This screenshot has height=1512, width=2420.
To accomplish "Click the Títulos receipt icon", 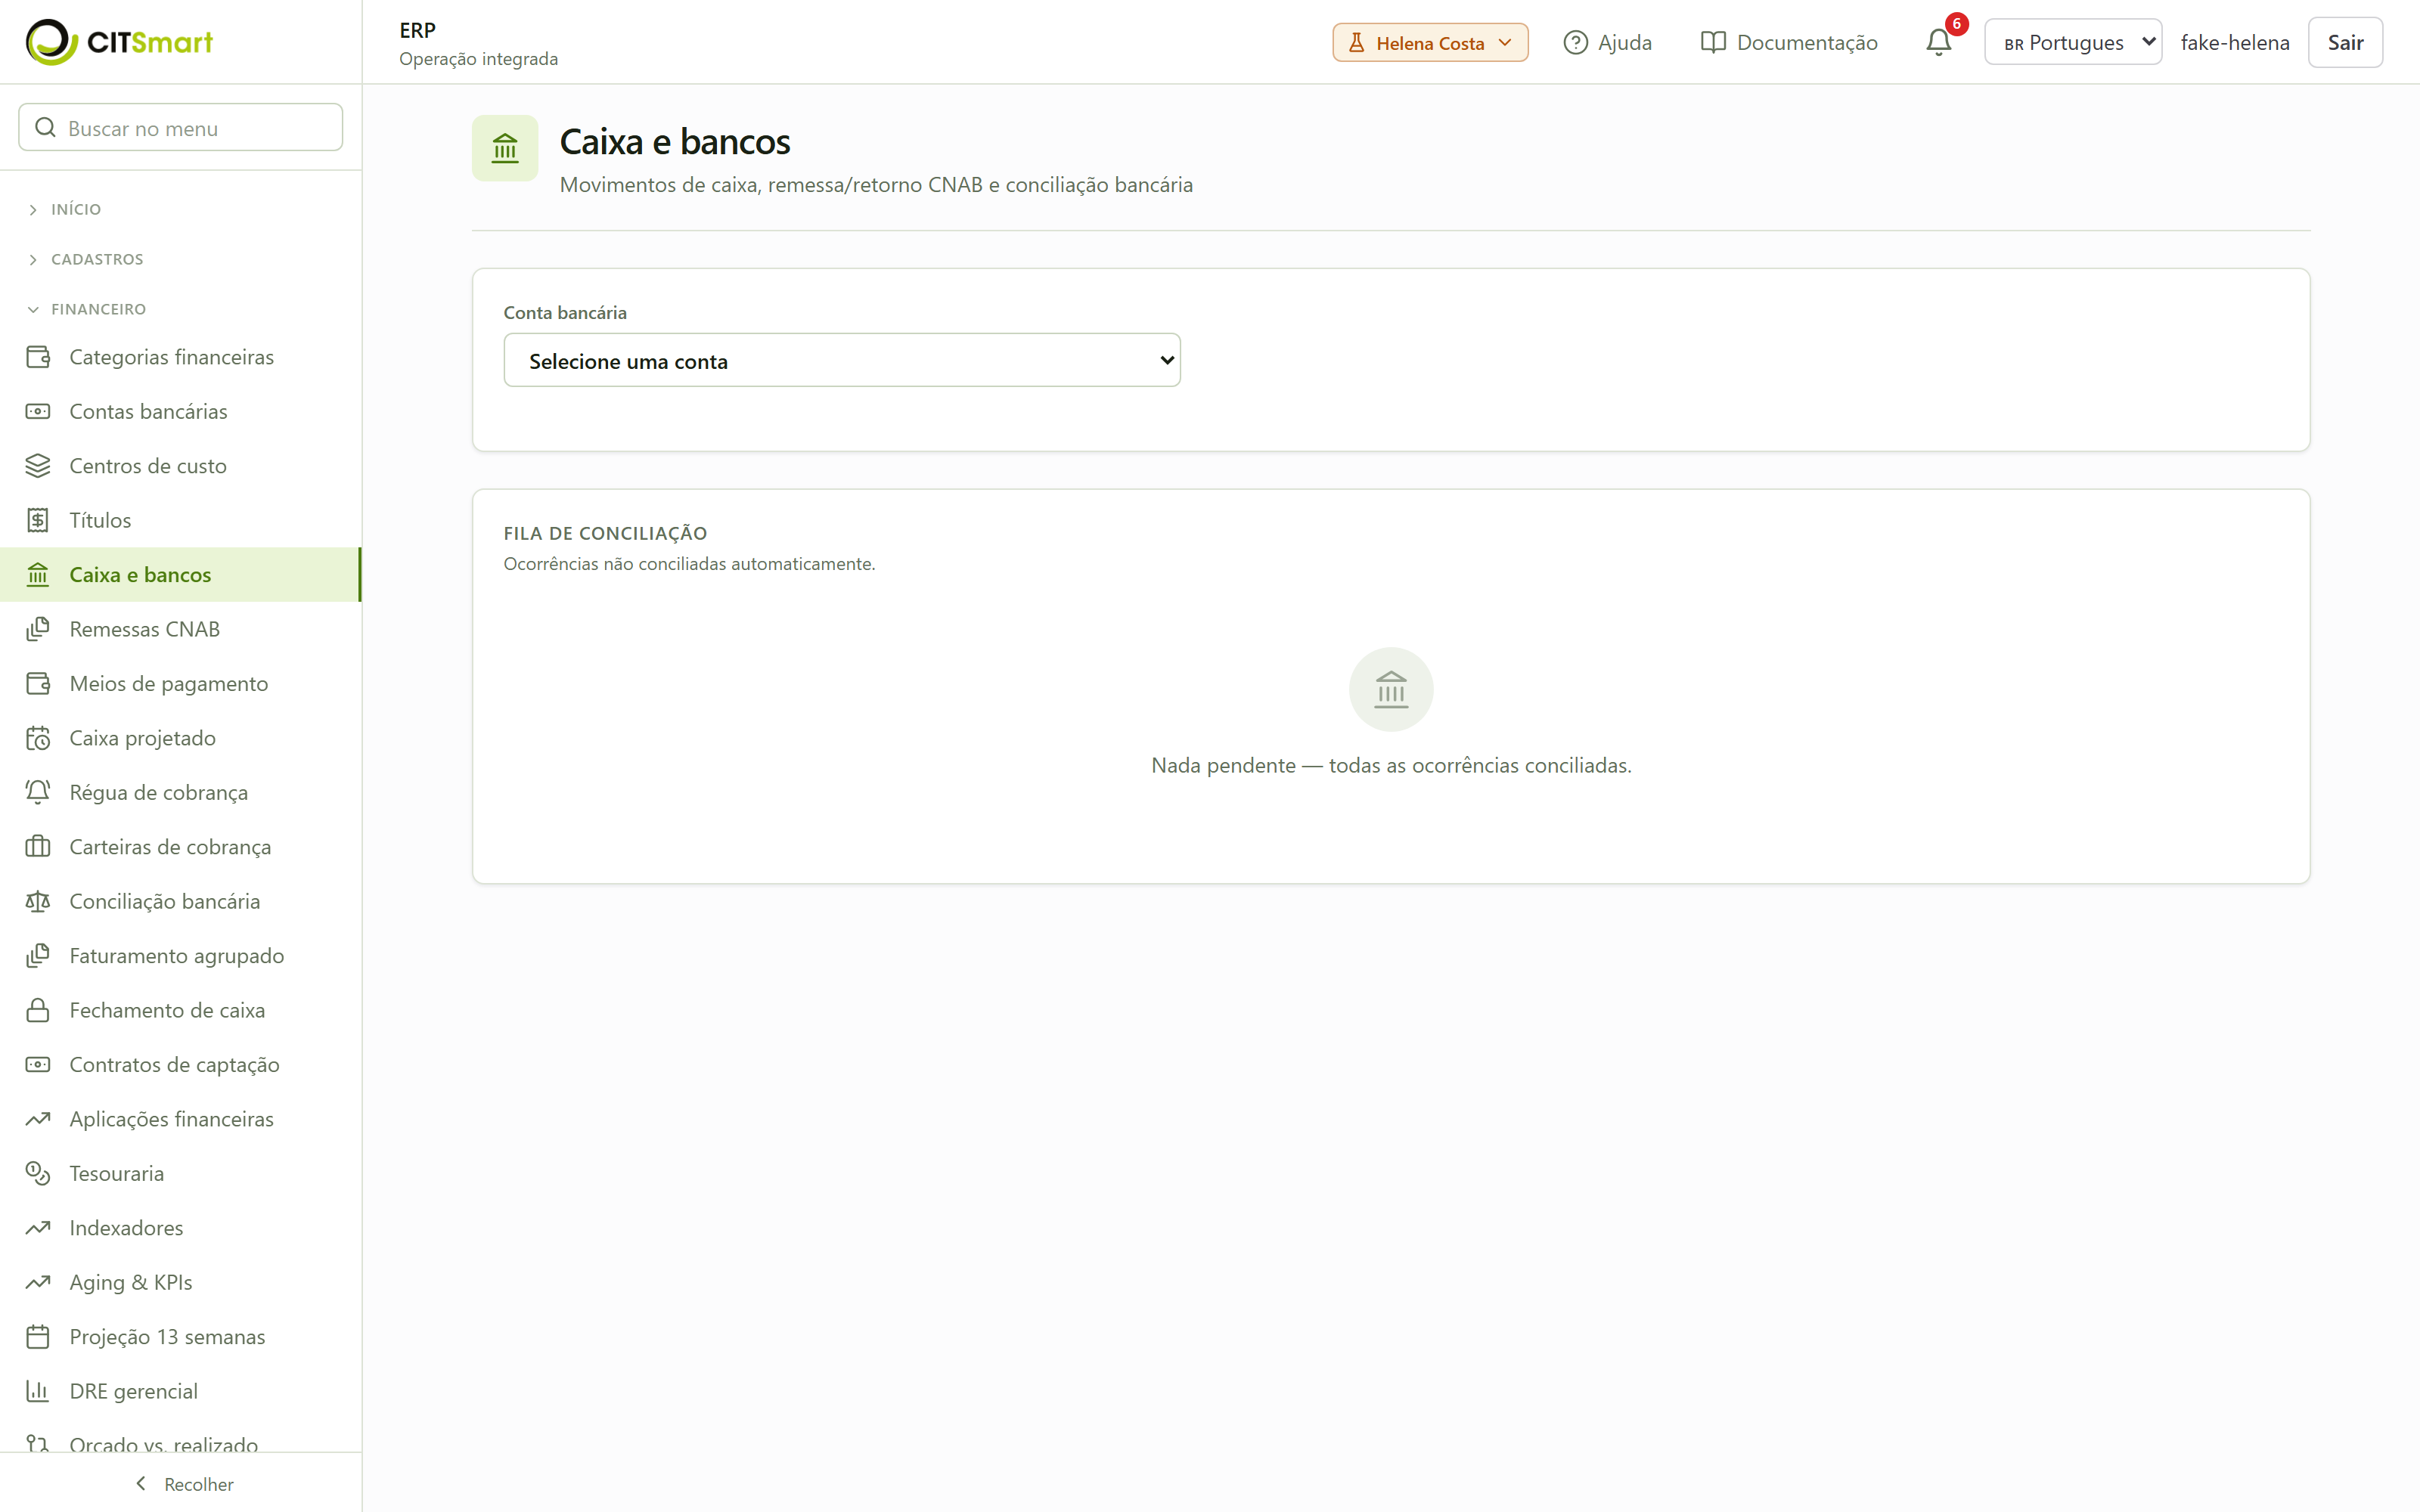I will [38, 520].
